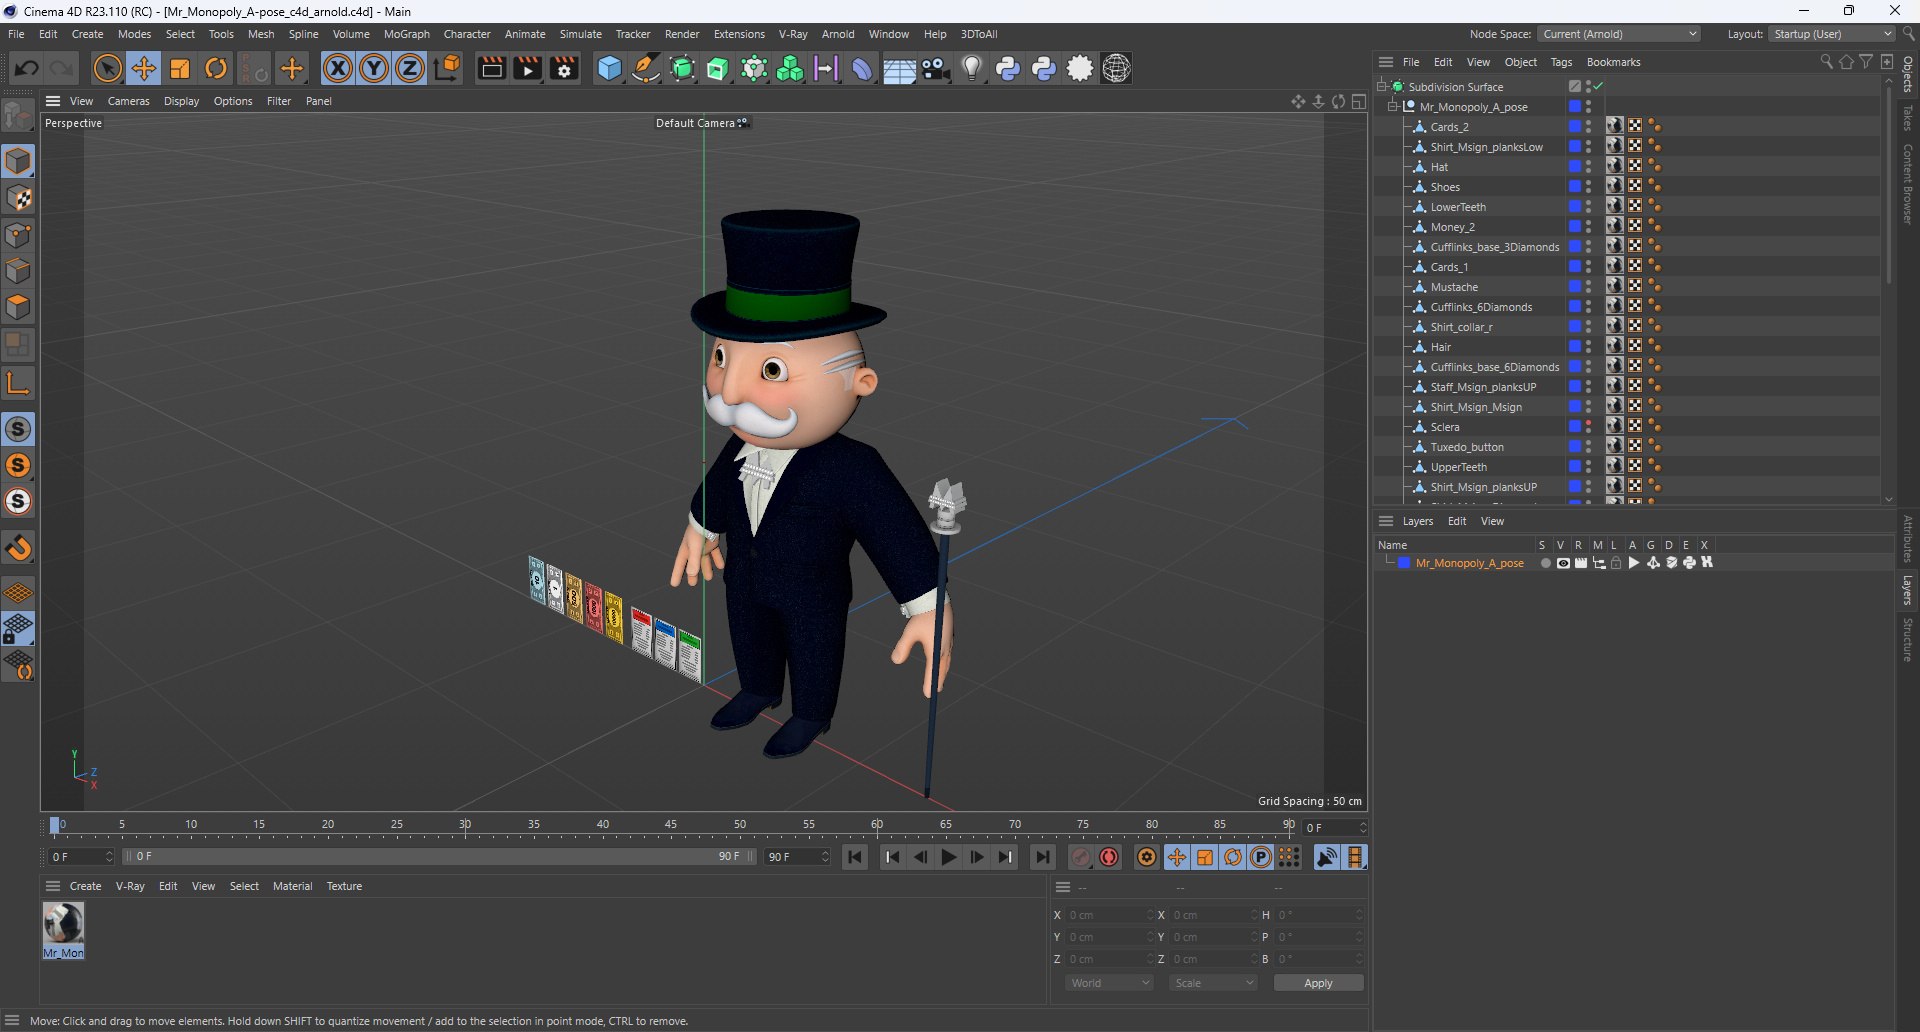Select the Mustache object in tree

point(1454,286)
